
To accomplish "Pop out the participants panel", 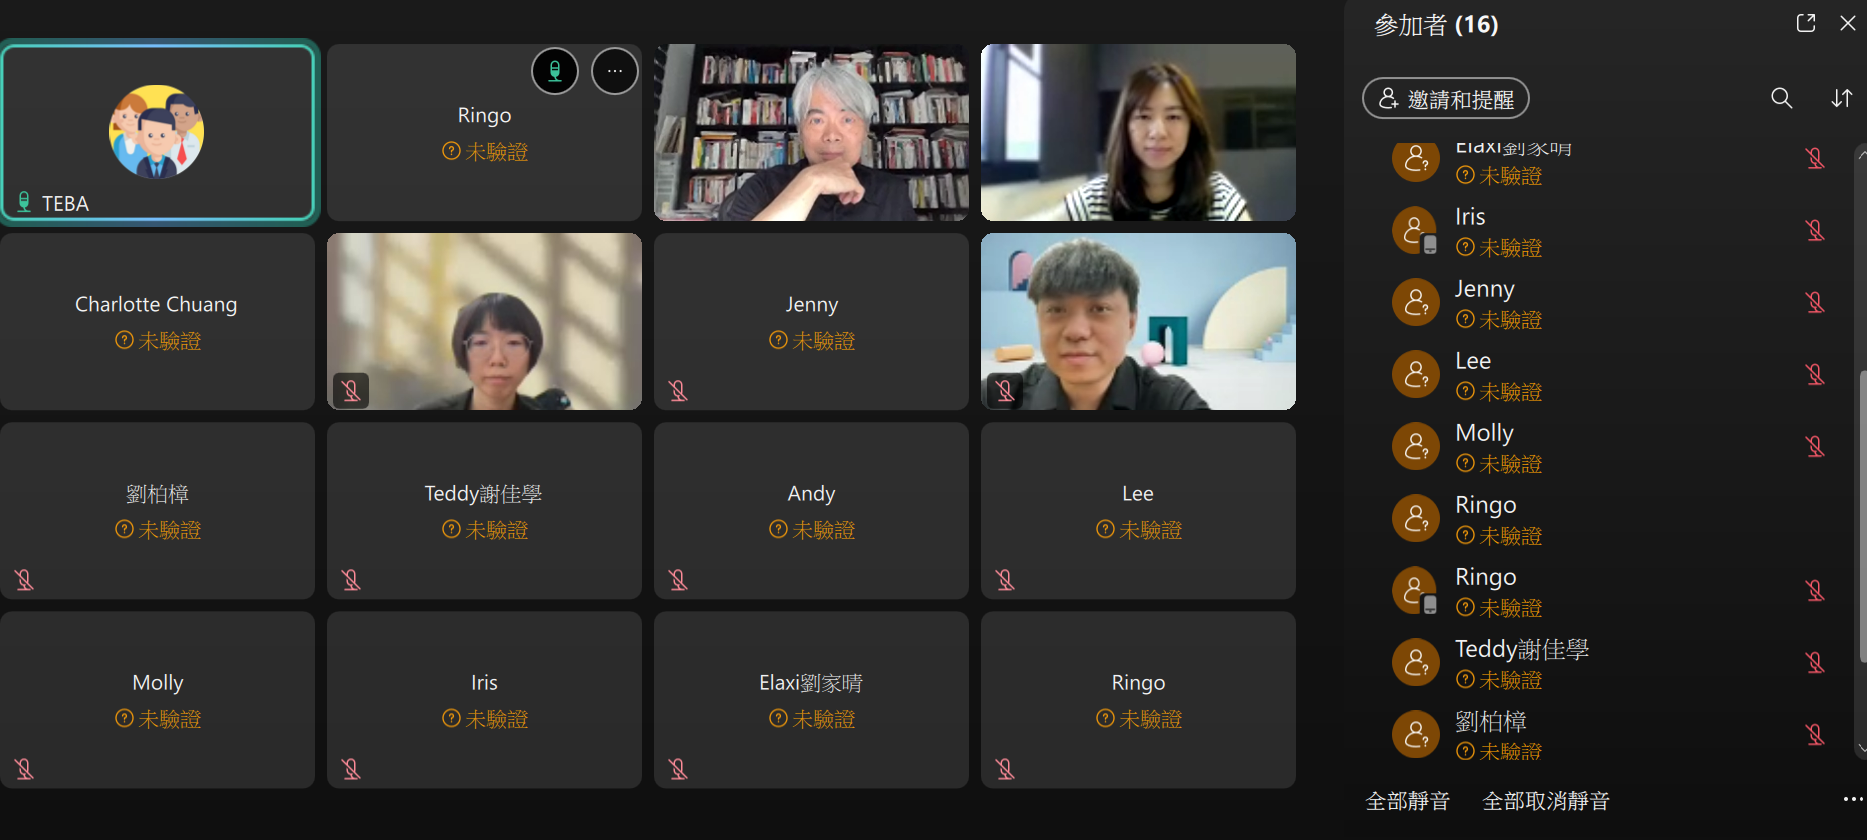I will tap(1806, 23).
